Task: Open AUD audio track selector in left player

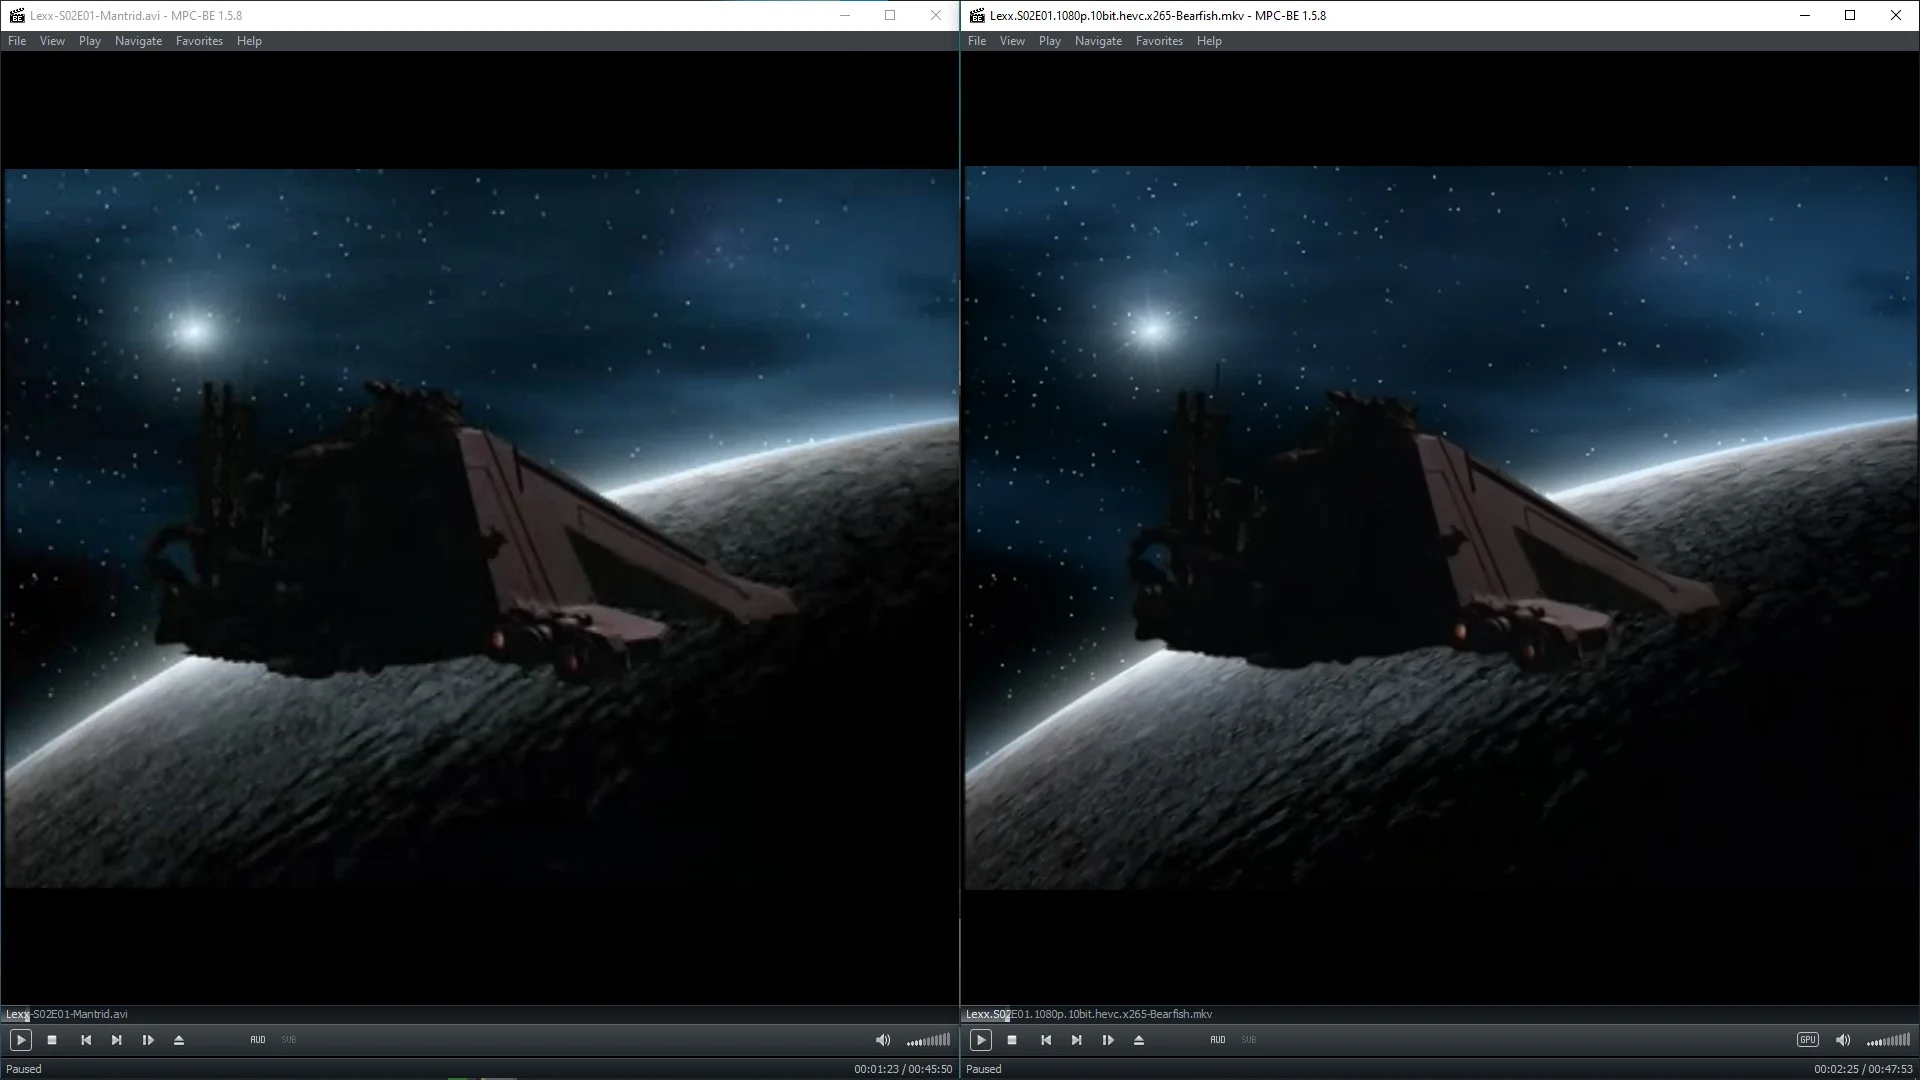Action: tap(258, 1040)
